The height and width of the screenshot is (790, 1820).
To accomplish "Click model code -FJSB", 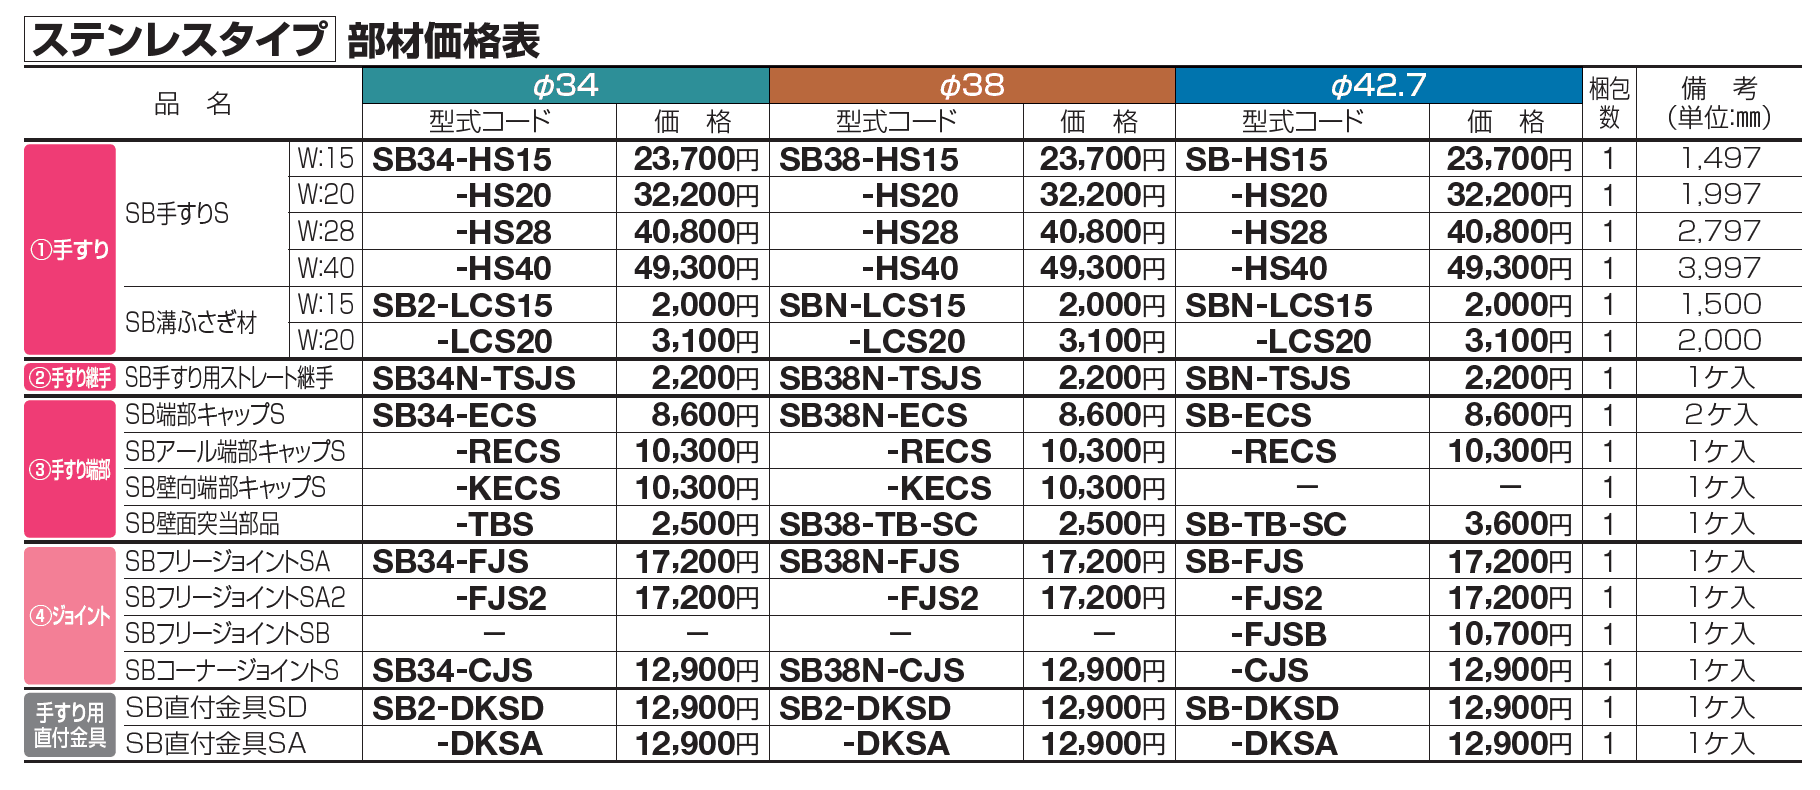I will 1278,634.
